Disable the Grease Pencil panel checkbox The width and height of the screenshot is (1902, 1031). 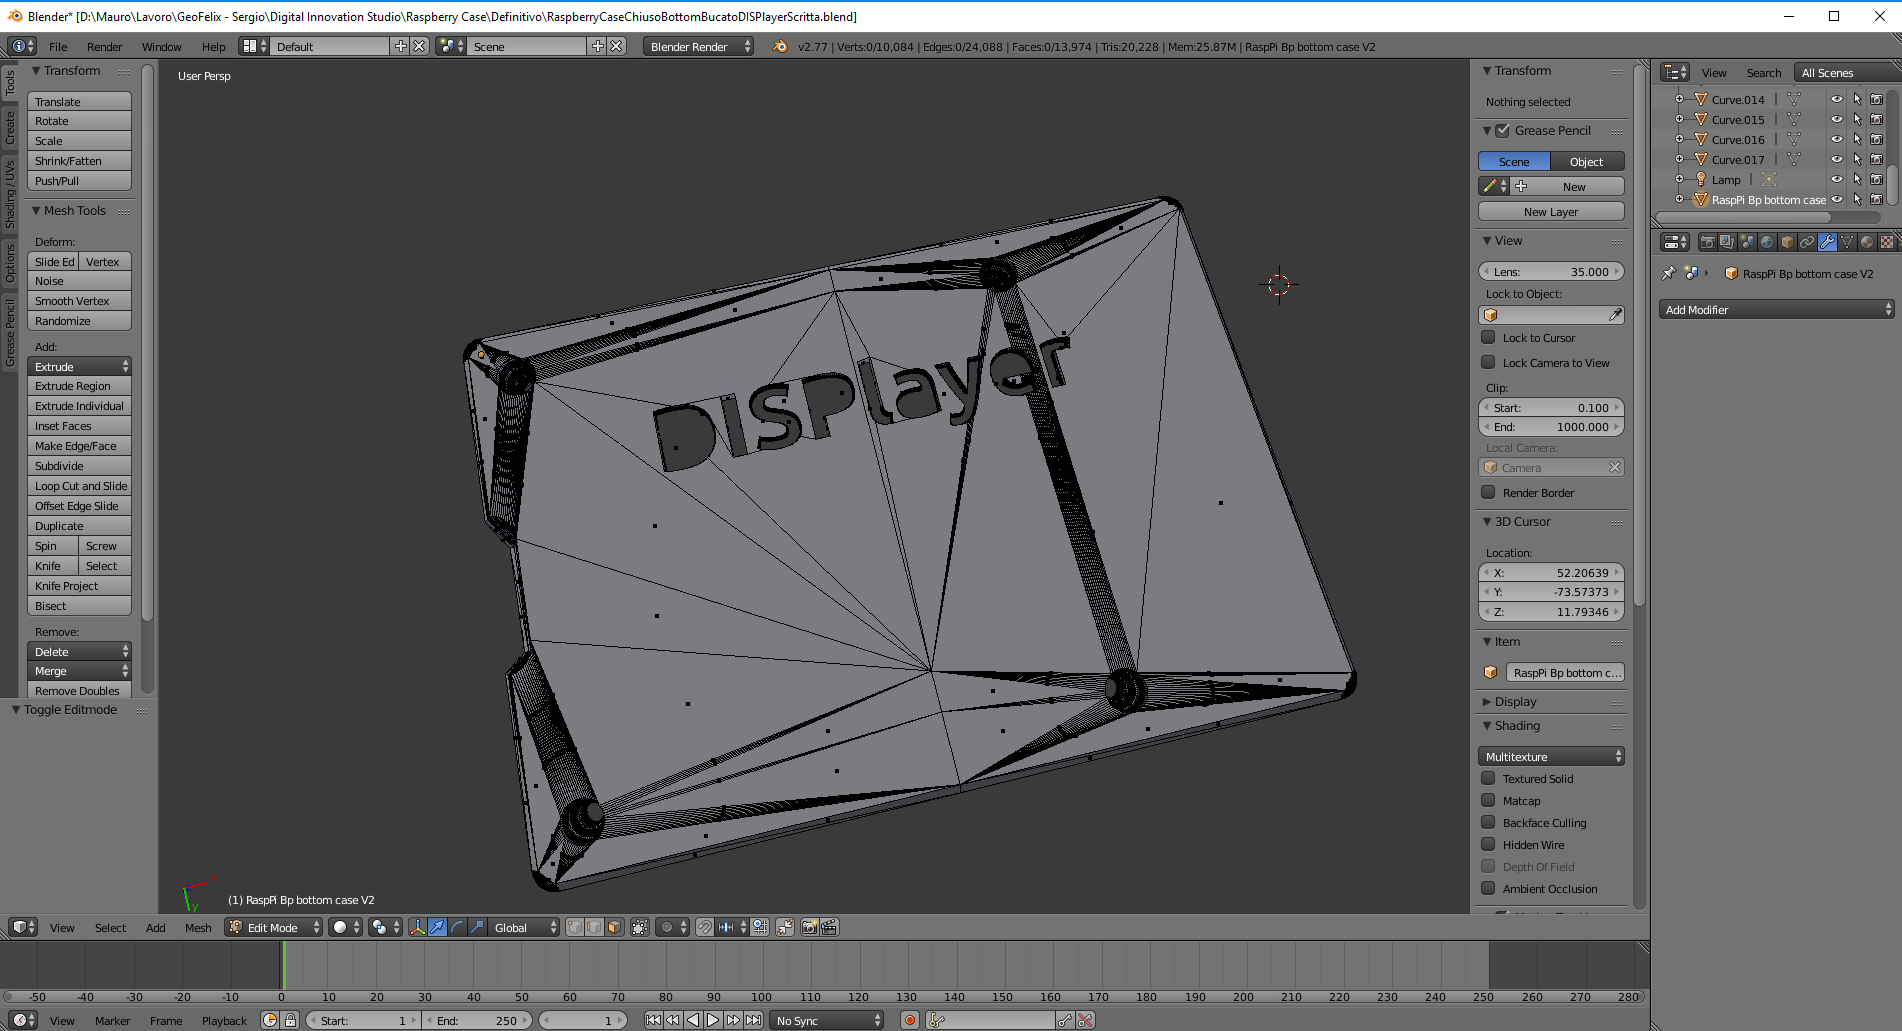[x=1502, y=130]
